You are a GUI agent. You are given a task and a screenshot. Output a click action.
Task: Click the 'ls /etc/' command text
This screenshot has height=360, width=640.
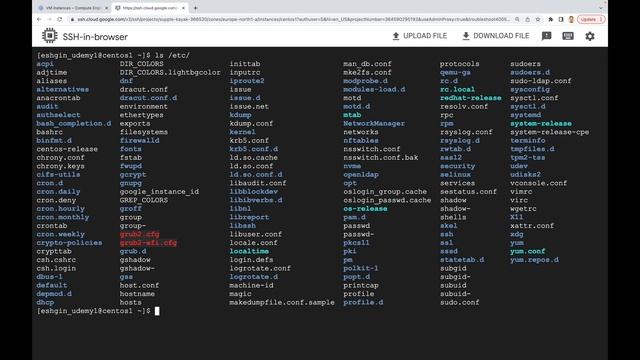tap(172, 56)
